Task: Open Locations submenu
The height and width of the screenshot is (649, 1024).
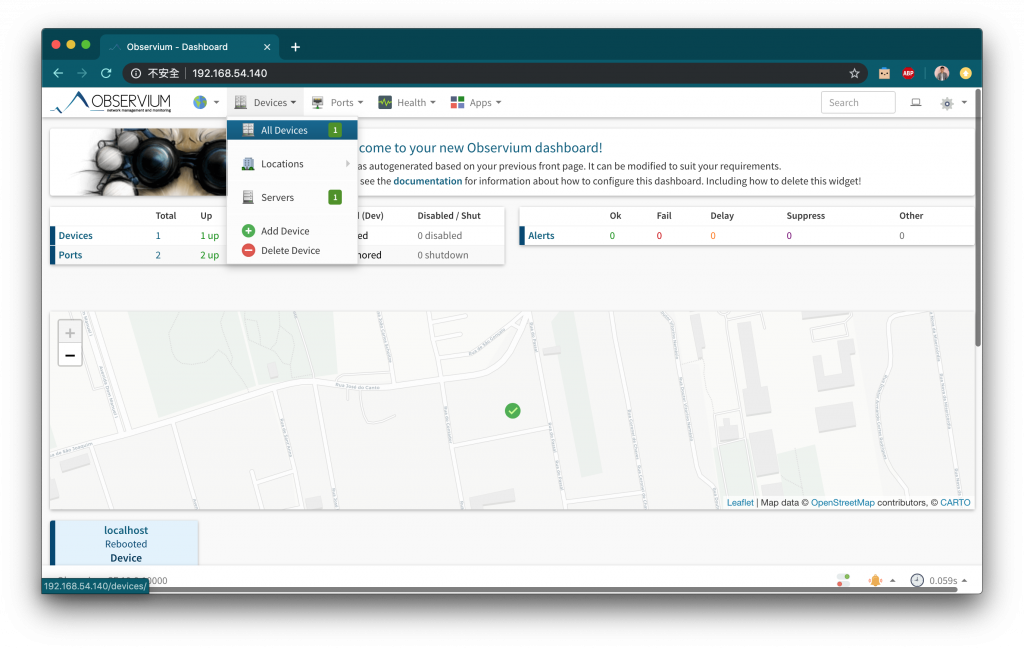Action: pyautogui.click(x=292, y=164)
